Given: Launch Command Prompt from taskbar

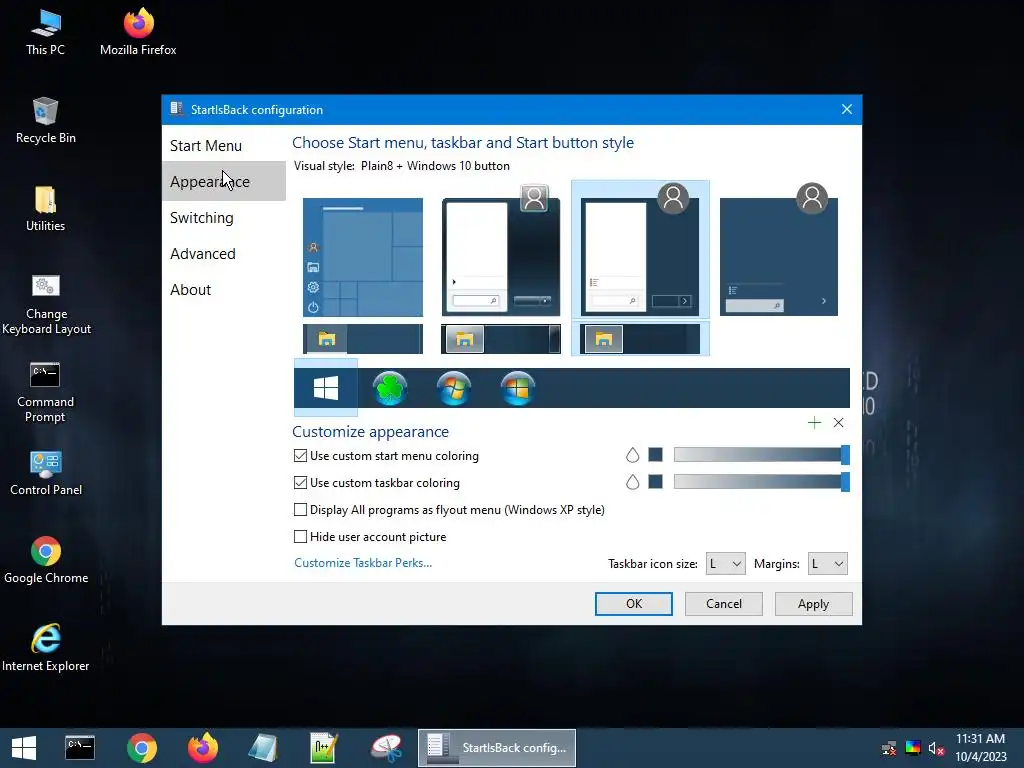Looking at the screenshot, I should click(80, 748).
